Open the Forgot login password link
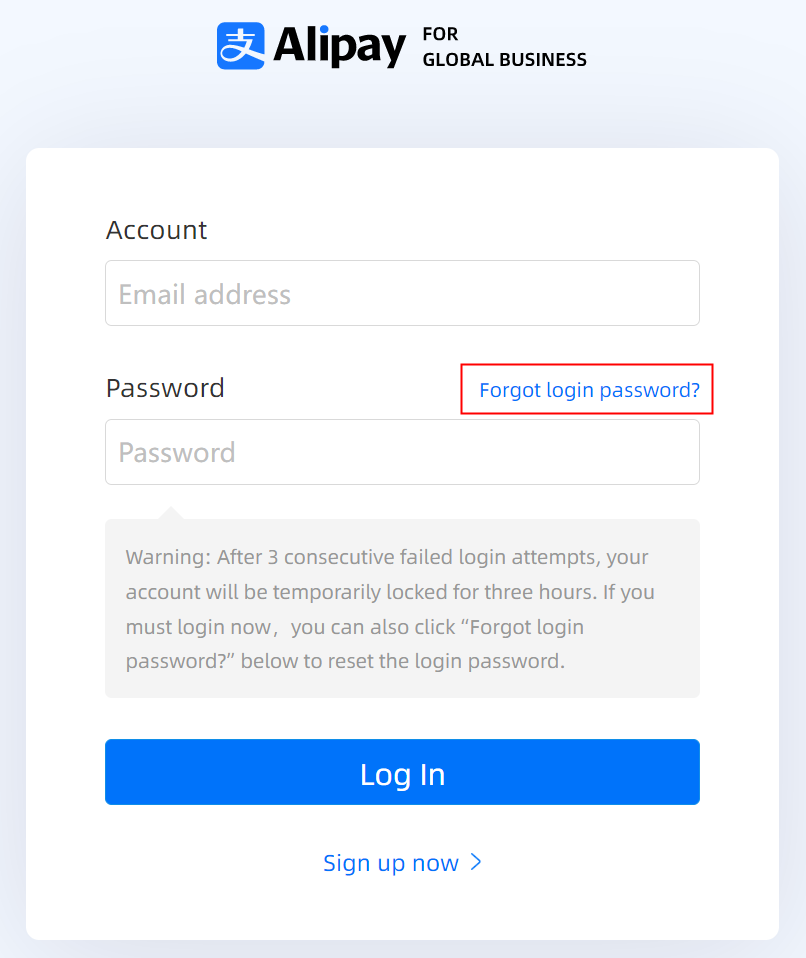 tap(589, 390)
